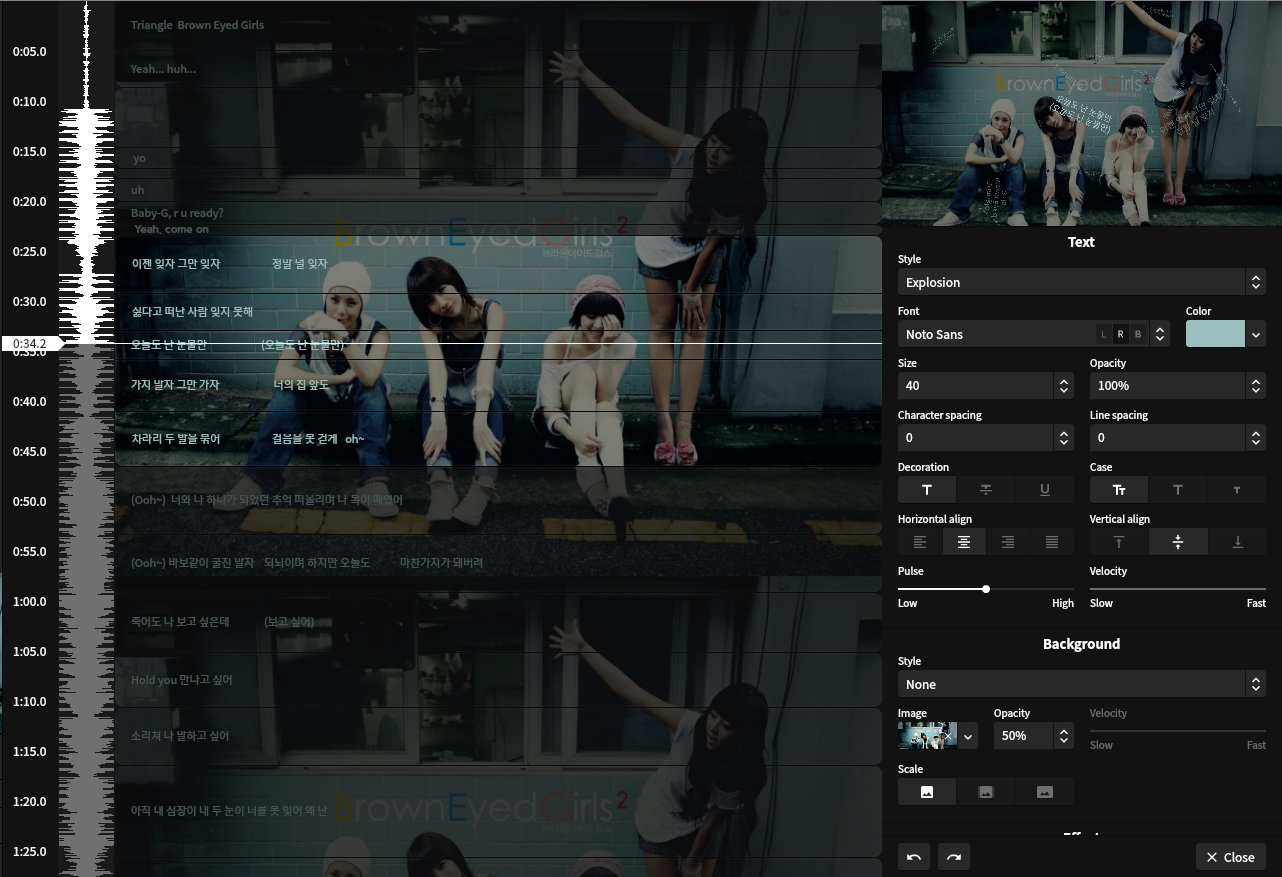The image size is (1282, 877).
Task: Select Light (L) font weight
Action: (1104, 334)
